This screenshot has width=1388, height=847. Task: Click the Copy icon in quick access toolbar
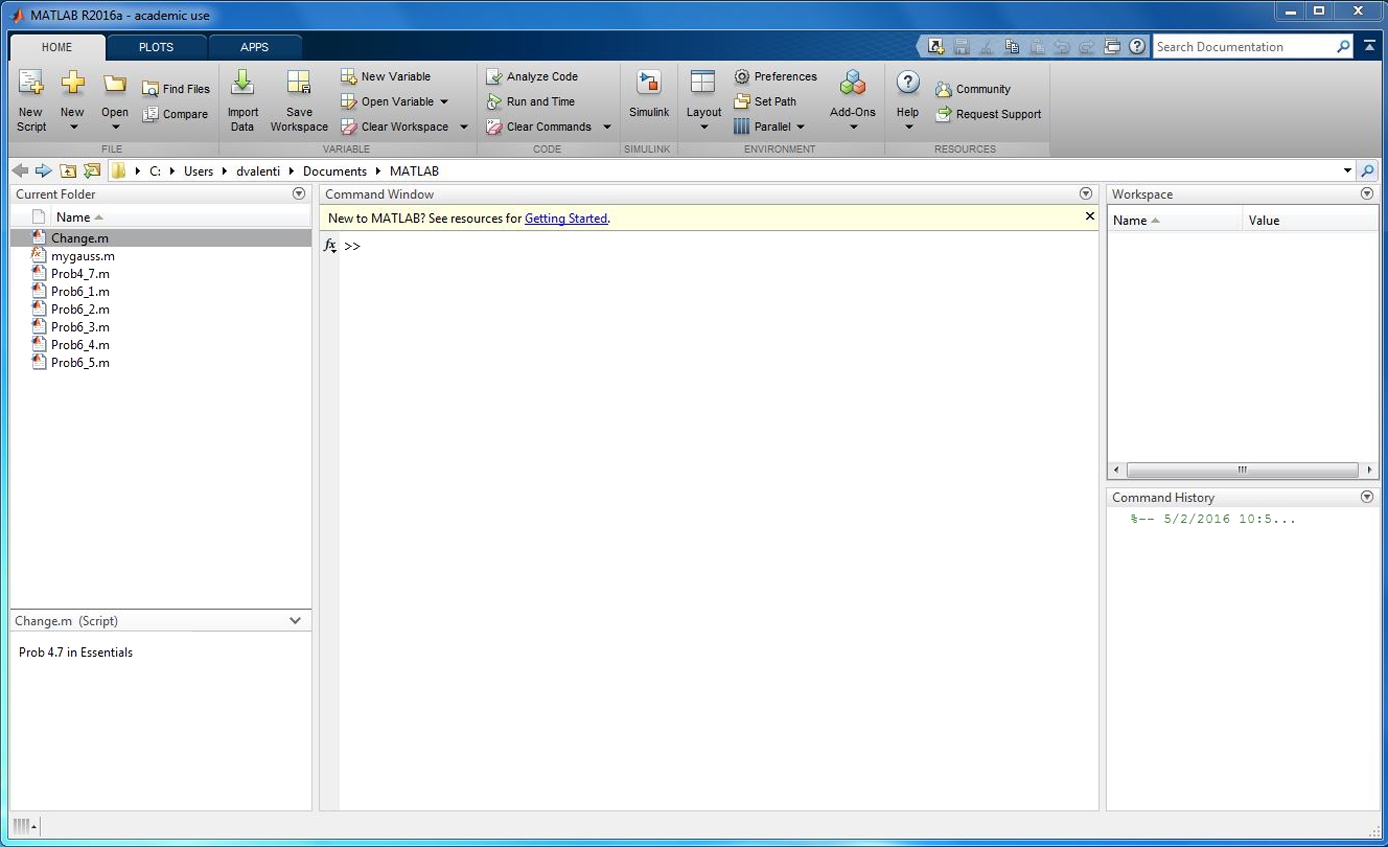point(1012,46)
